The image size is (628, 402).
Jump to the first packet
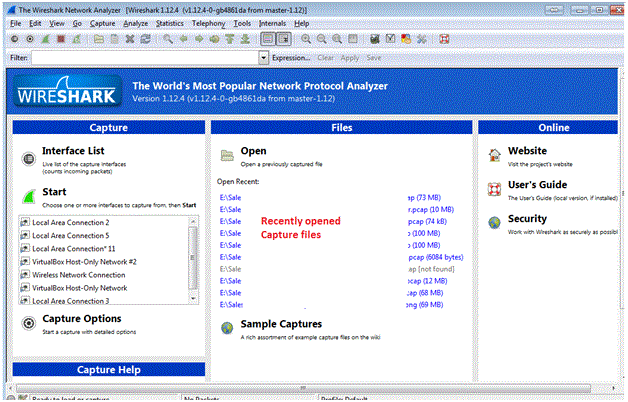tap(229, 39)
